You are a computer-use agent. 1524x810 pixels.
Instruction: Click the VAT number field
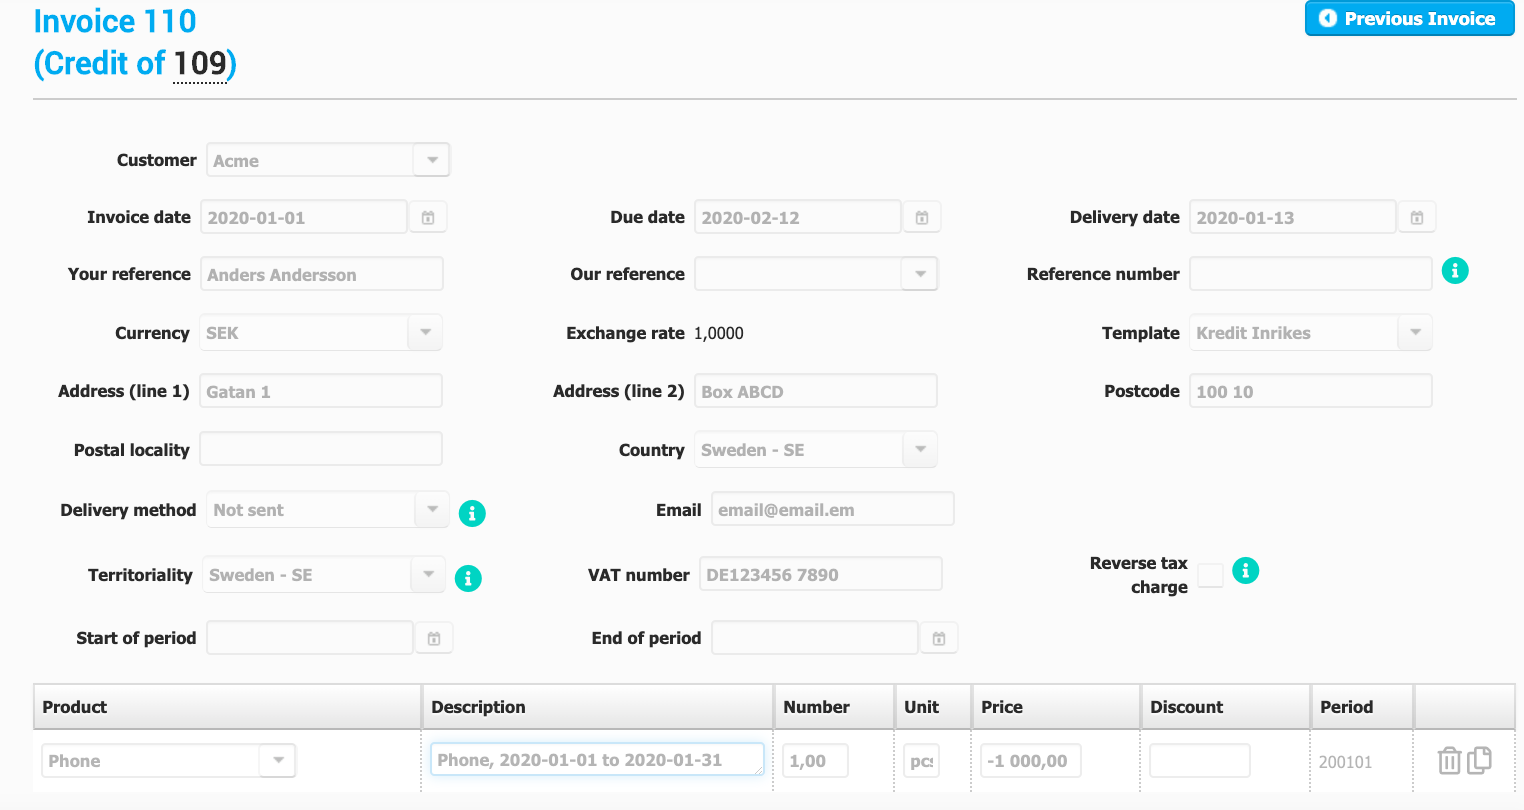pyautogui.click(x=821, y=574)
